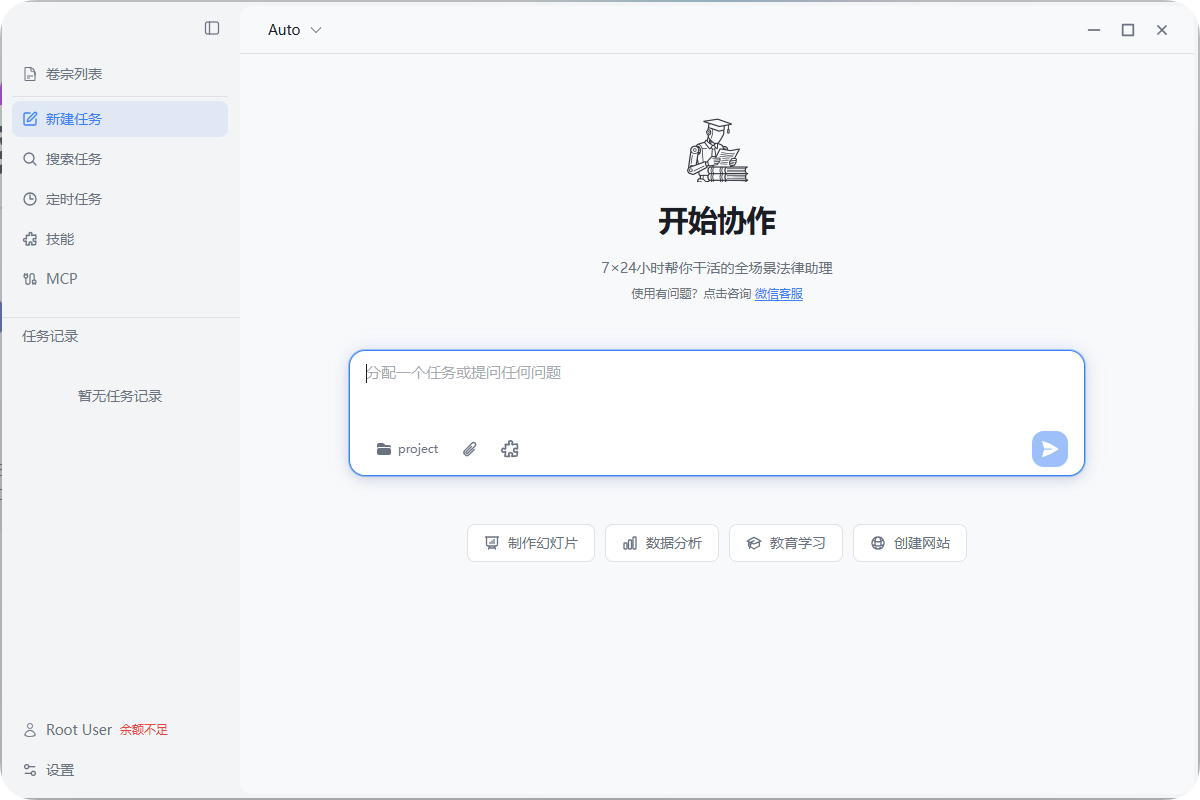The image size is (1200, 800).
Task: Open the MCP sidebar item
Action: [x=61, y=279]
